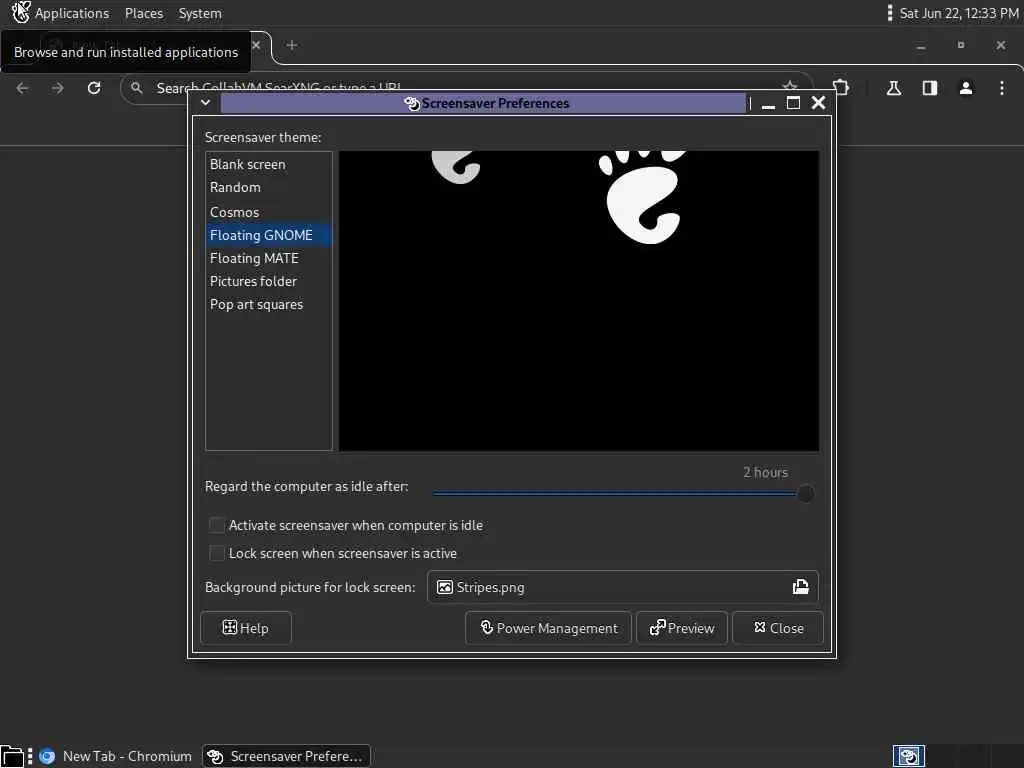
Task: Click the file browse icon in picture chooser
Action: (x=801, y=587)
